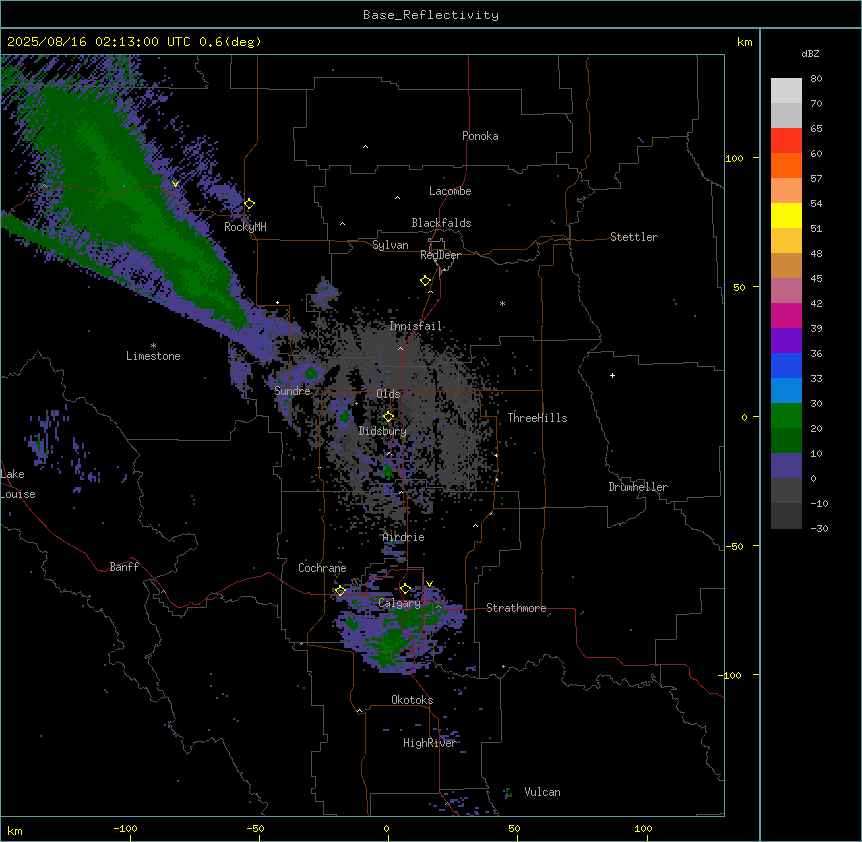Click the asterisk marker above Limestone
Viewport: 862px width, 842px height.
coord(153,346)
